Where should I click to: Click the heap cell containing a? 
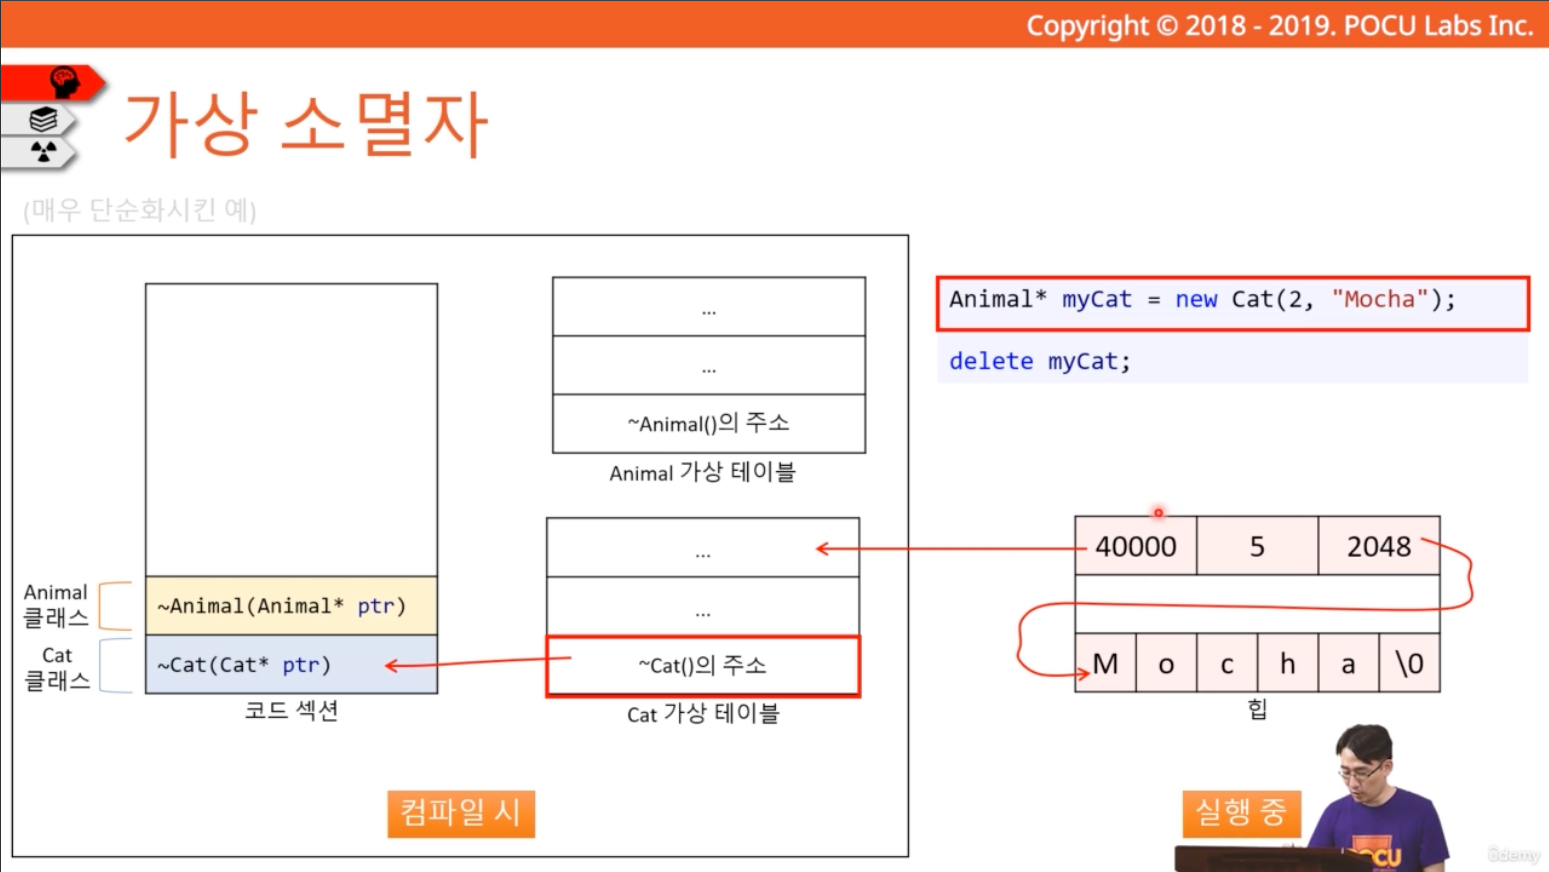[1348, 663]
